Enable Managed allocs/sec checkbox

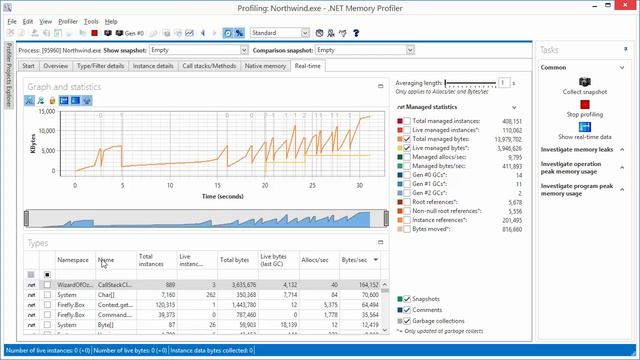[407, 157]
